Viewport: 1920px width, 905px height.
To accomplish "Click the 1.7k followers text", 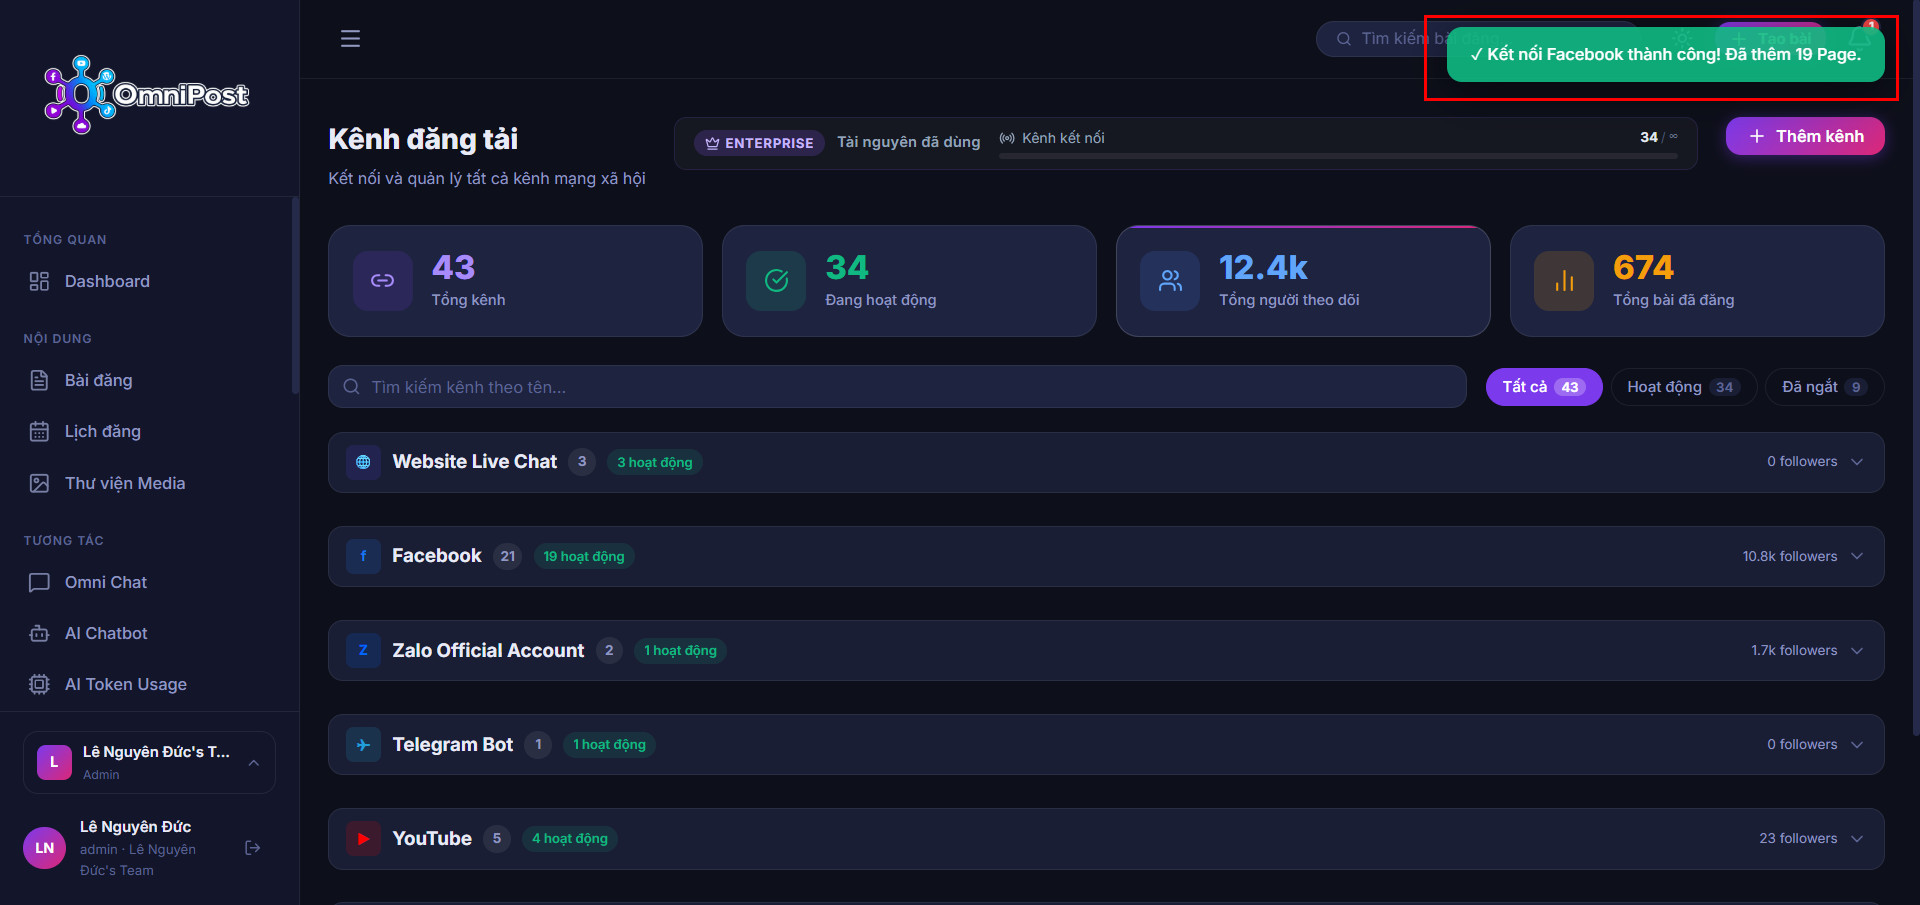I will (x=1794, y=650).
